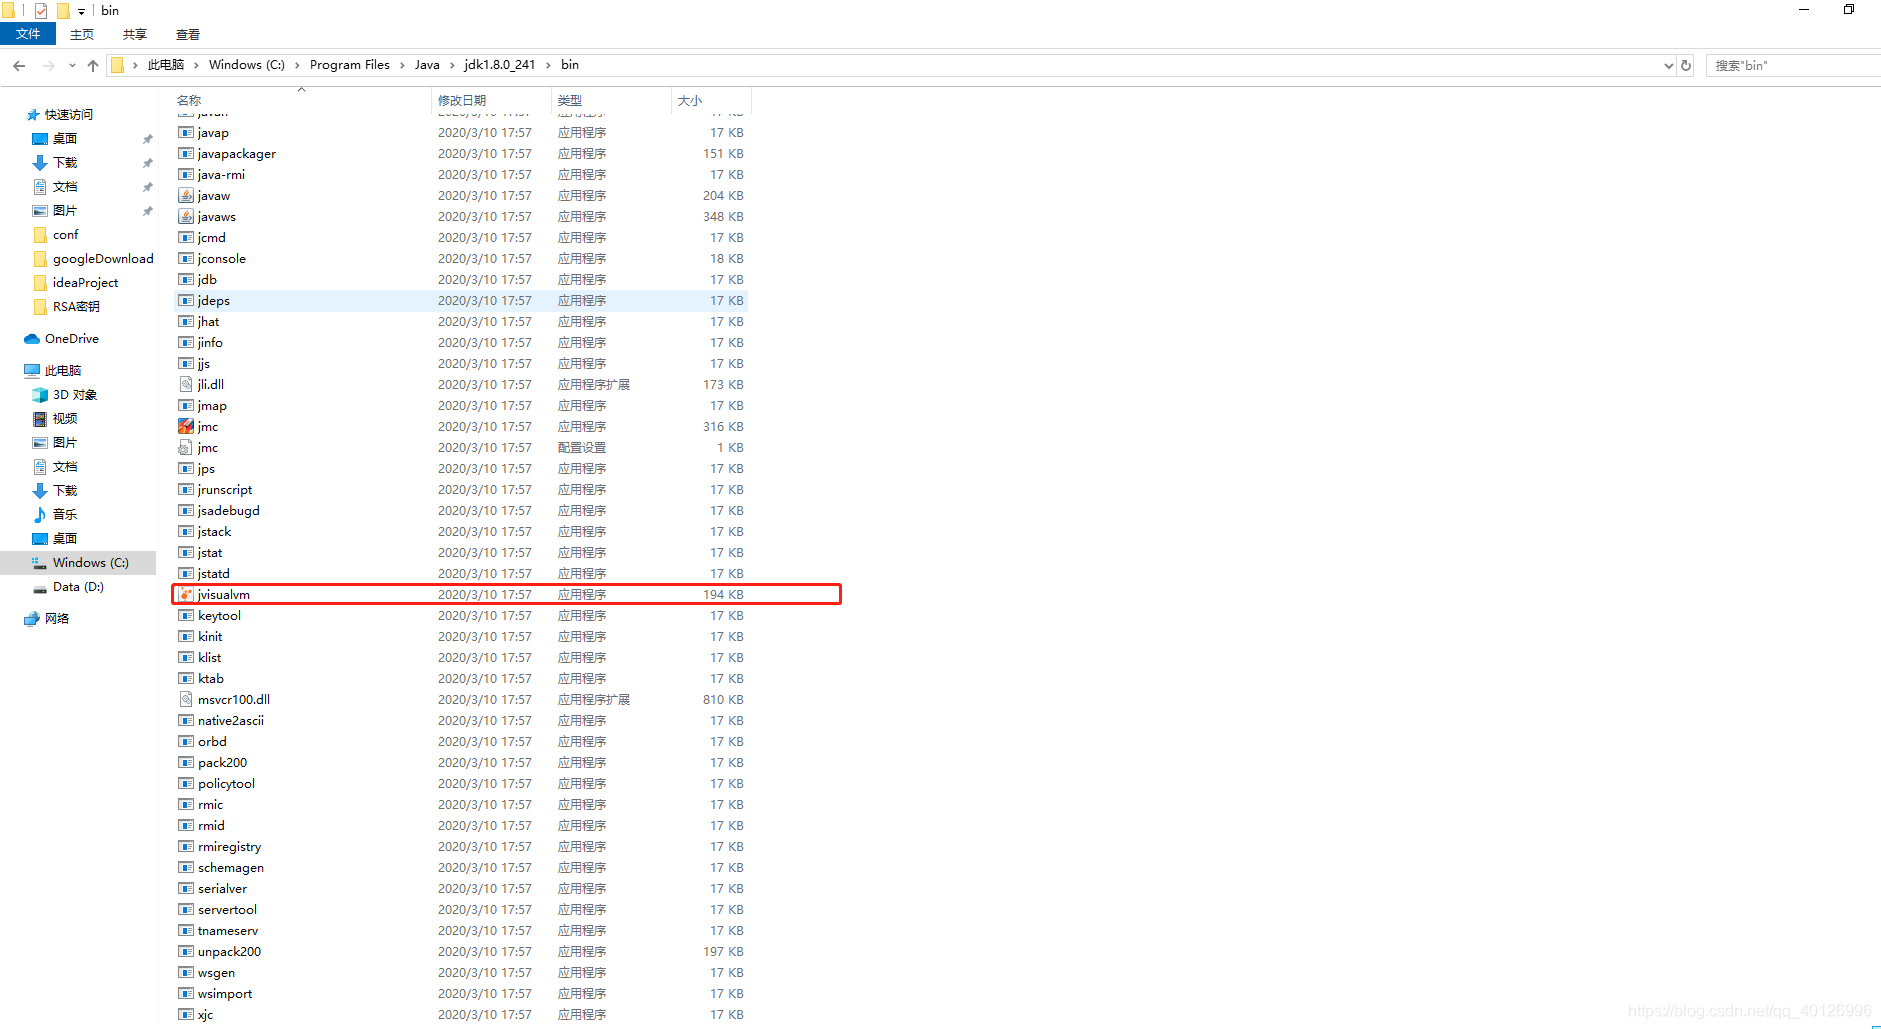Select the msvcr100.dll file icon

[186, 699]
